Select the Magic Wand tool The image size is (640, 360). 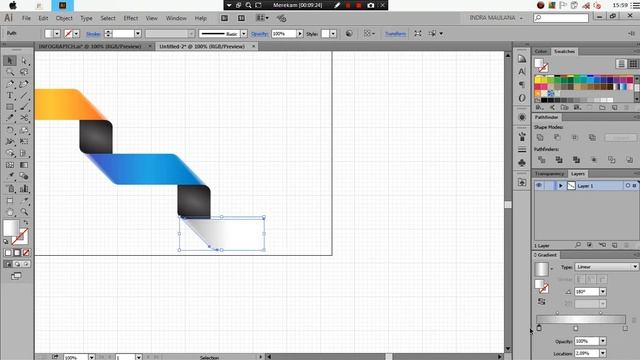pos(10,72)
